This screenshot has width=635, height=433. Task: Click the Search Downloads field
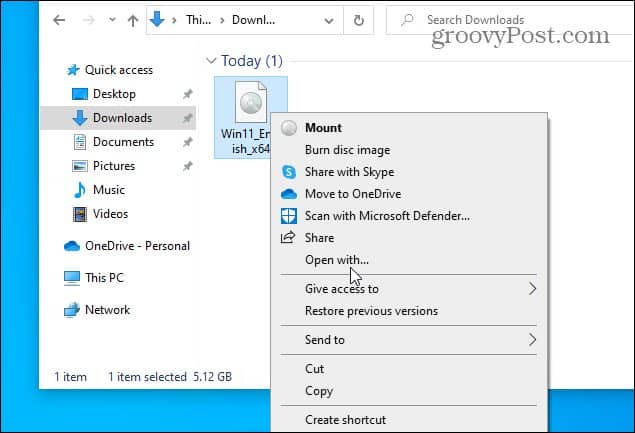pos(500,20)
